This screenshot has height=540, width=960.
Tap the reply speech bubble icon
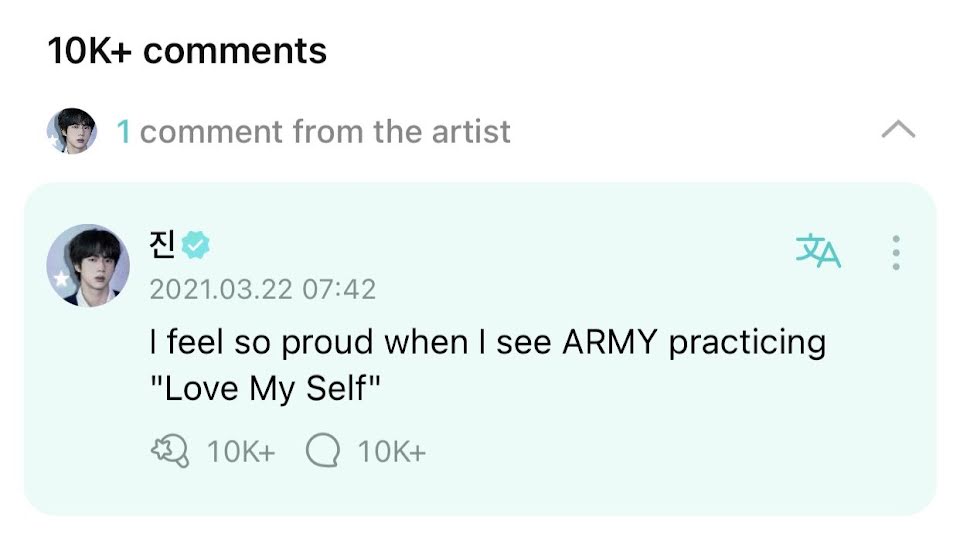pos(322,452)
